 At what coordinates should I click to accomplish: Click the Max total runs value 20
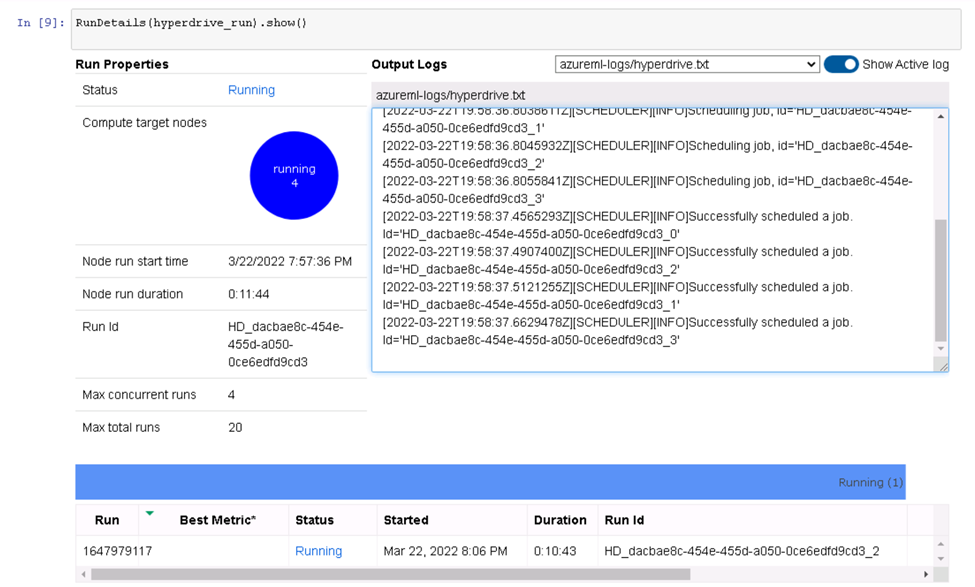[x=235, y=428]
